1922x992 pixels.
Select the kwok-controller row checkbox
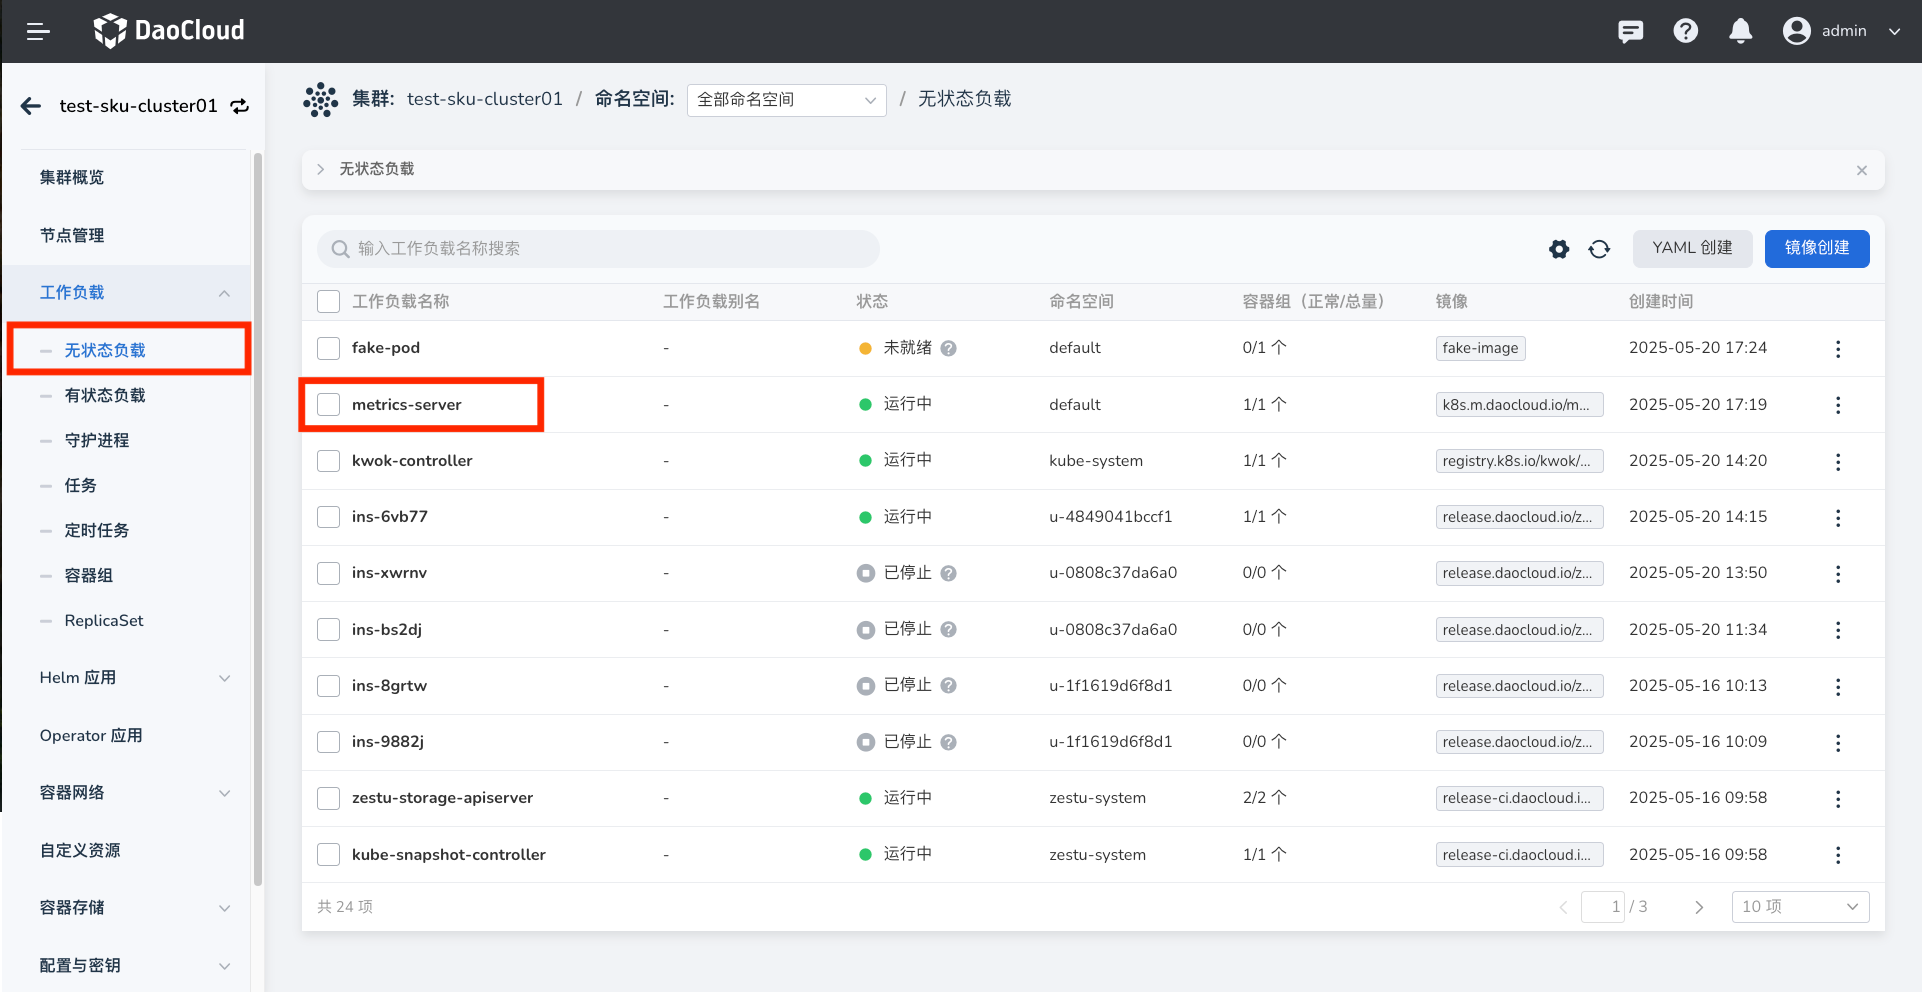point(328,461)
